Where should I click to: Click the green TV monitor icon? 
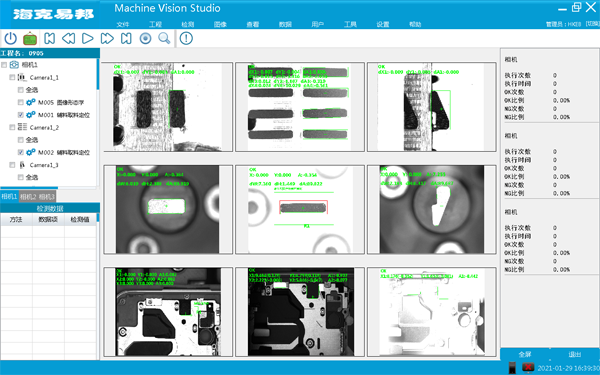(30, 39)
